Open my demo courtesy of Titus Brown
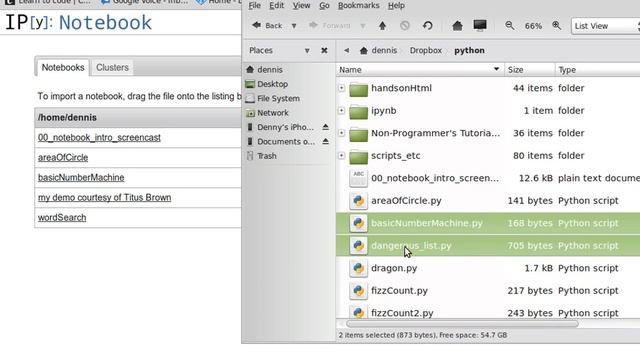This screenshot has height=360, width=640. tap(104, 198)
